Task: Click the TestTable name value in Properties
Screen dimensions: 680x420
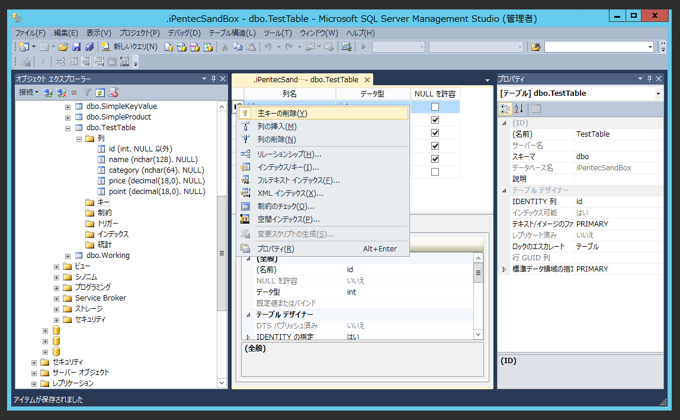Action: click(x=592, y=134)
